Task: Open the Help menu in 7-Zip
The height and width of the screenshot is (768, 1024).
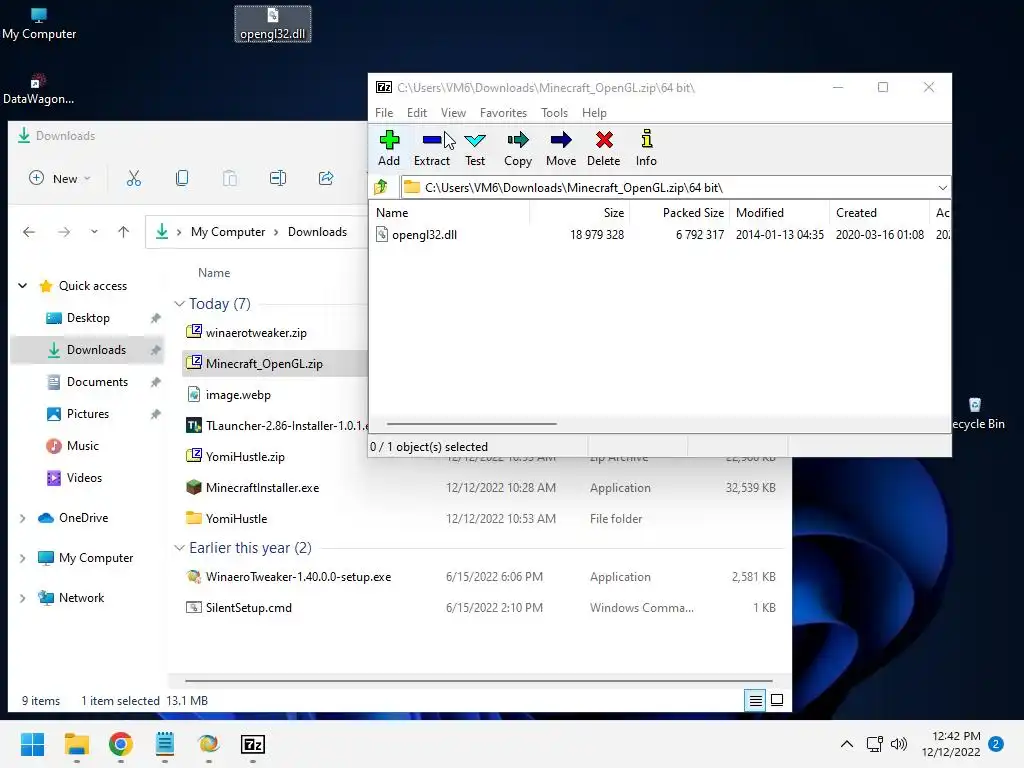Action: click(x=594, y=113)
